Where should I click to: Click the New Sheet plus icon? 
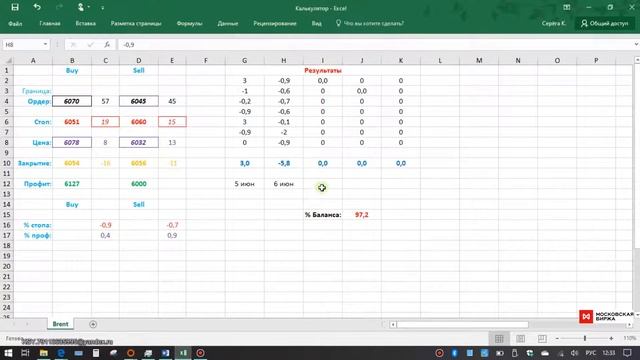click(x=93, y=324)
